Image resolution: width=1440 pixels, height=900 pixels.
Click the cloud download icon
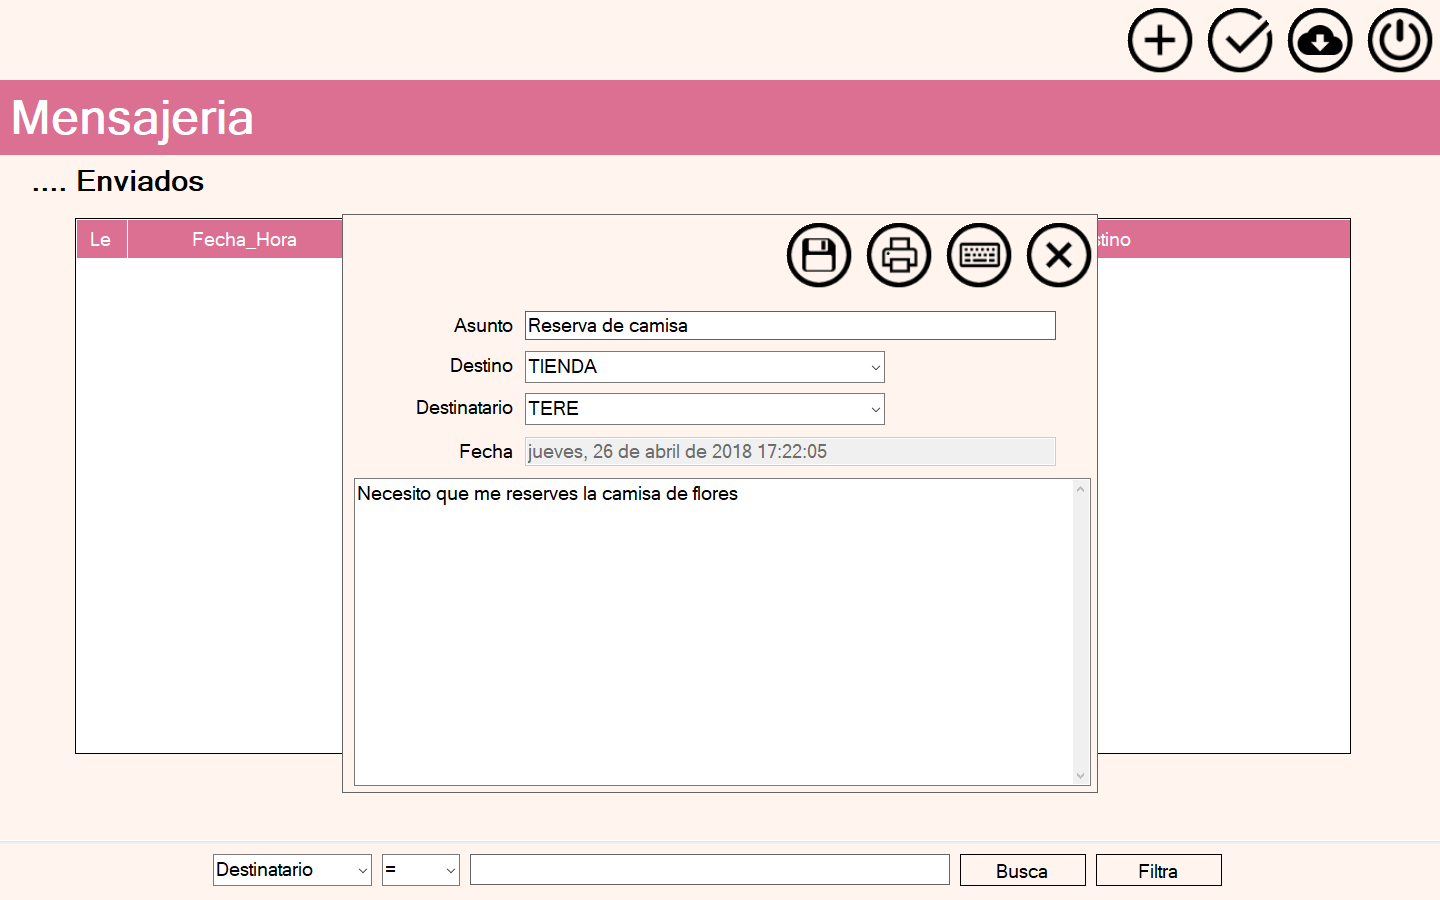(x=1319, y=41)
